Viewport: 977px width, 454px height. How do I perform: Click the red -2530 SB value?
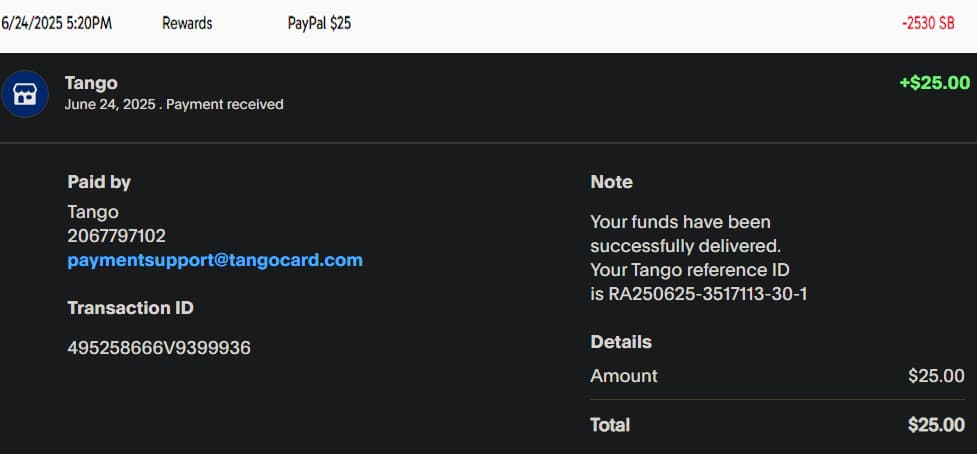pyautogui.click(x=928, y=23)
